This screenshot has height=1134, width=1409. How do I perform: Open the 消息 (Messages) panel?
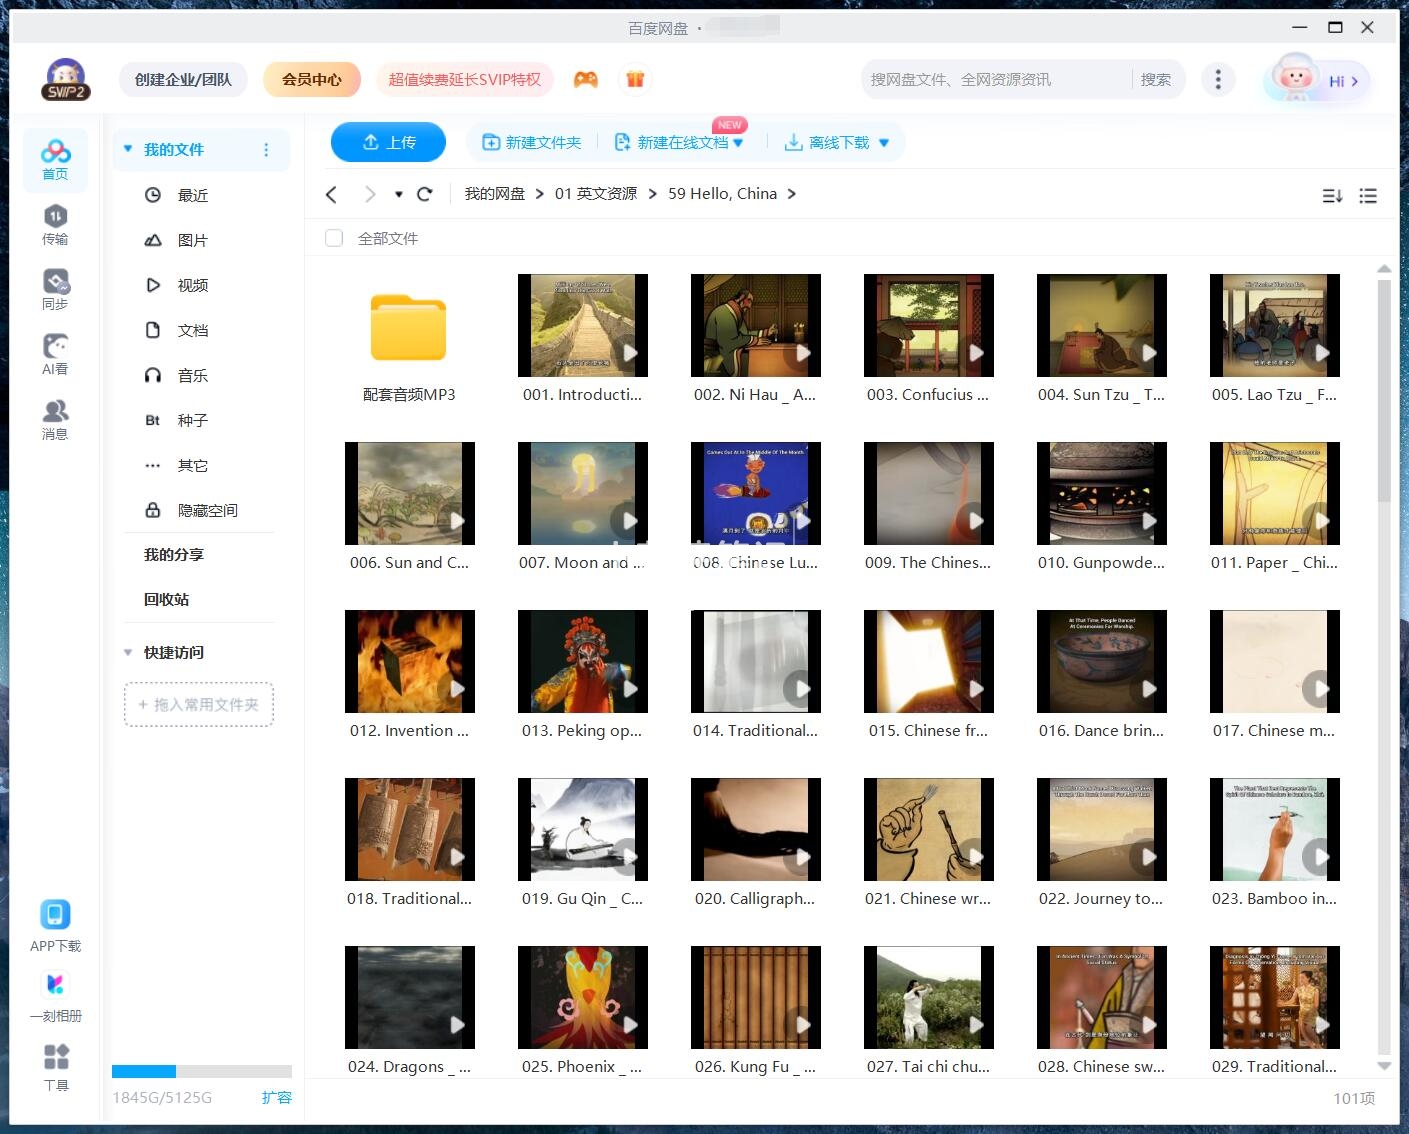[x=55, y=418]
